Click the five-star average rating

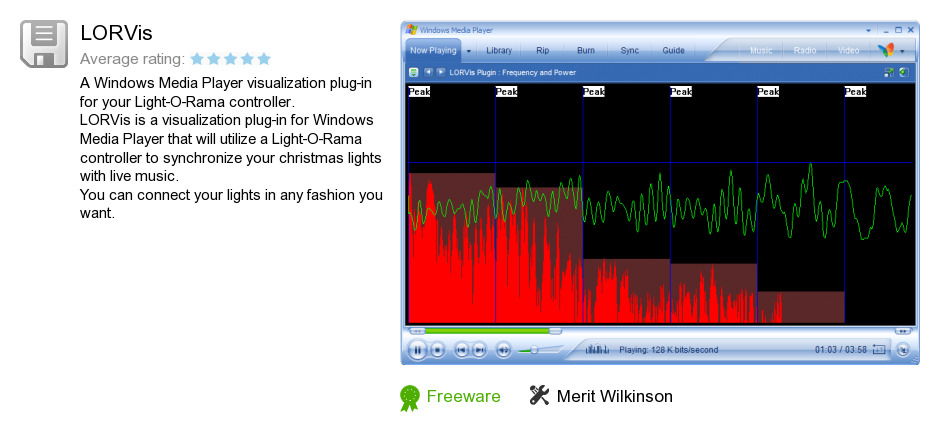[230, 59]
